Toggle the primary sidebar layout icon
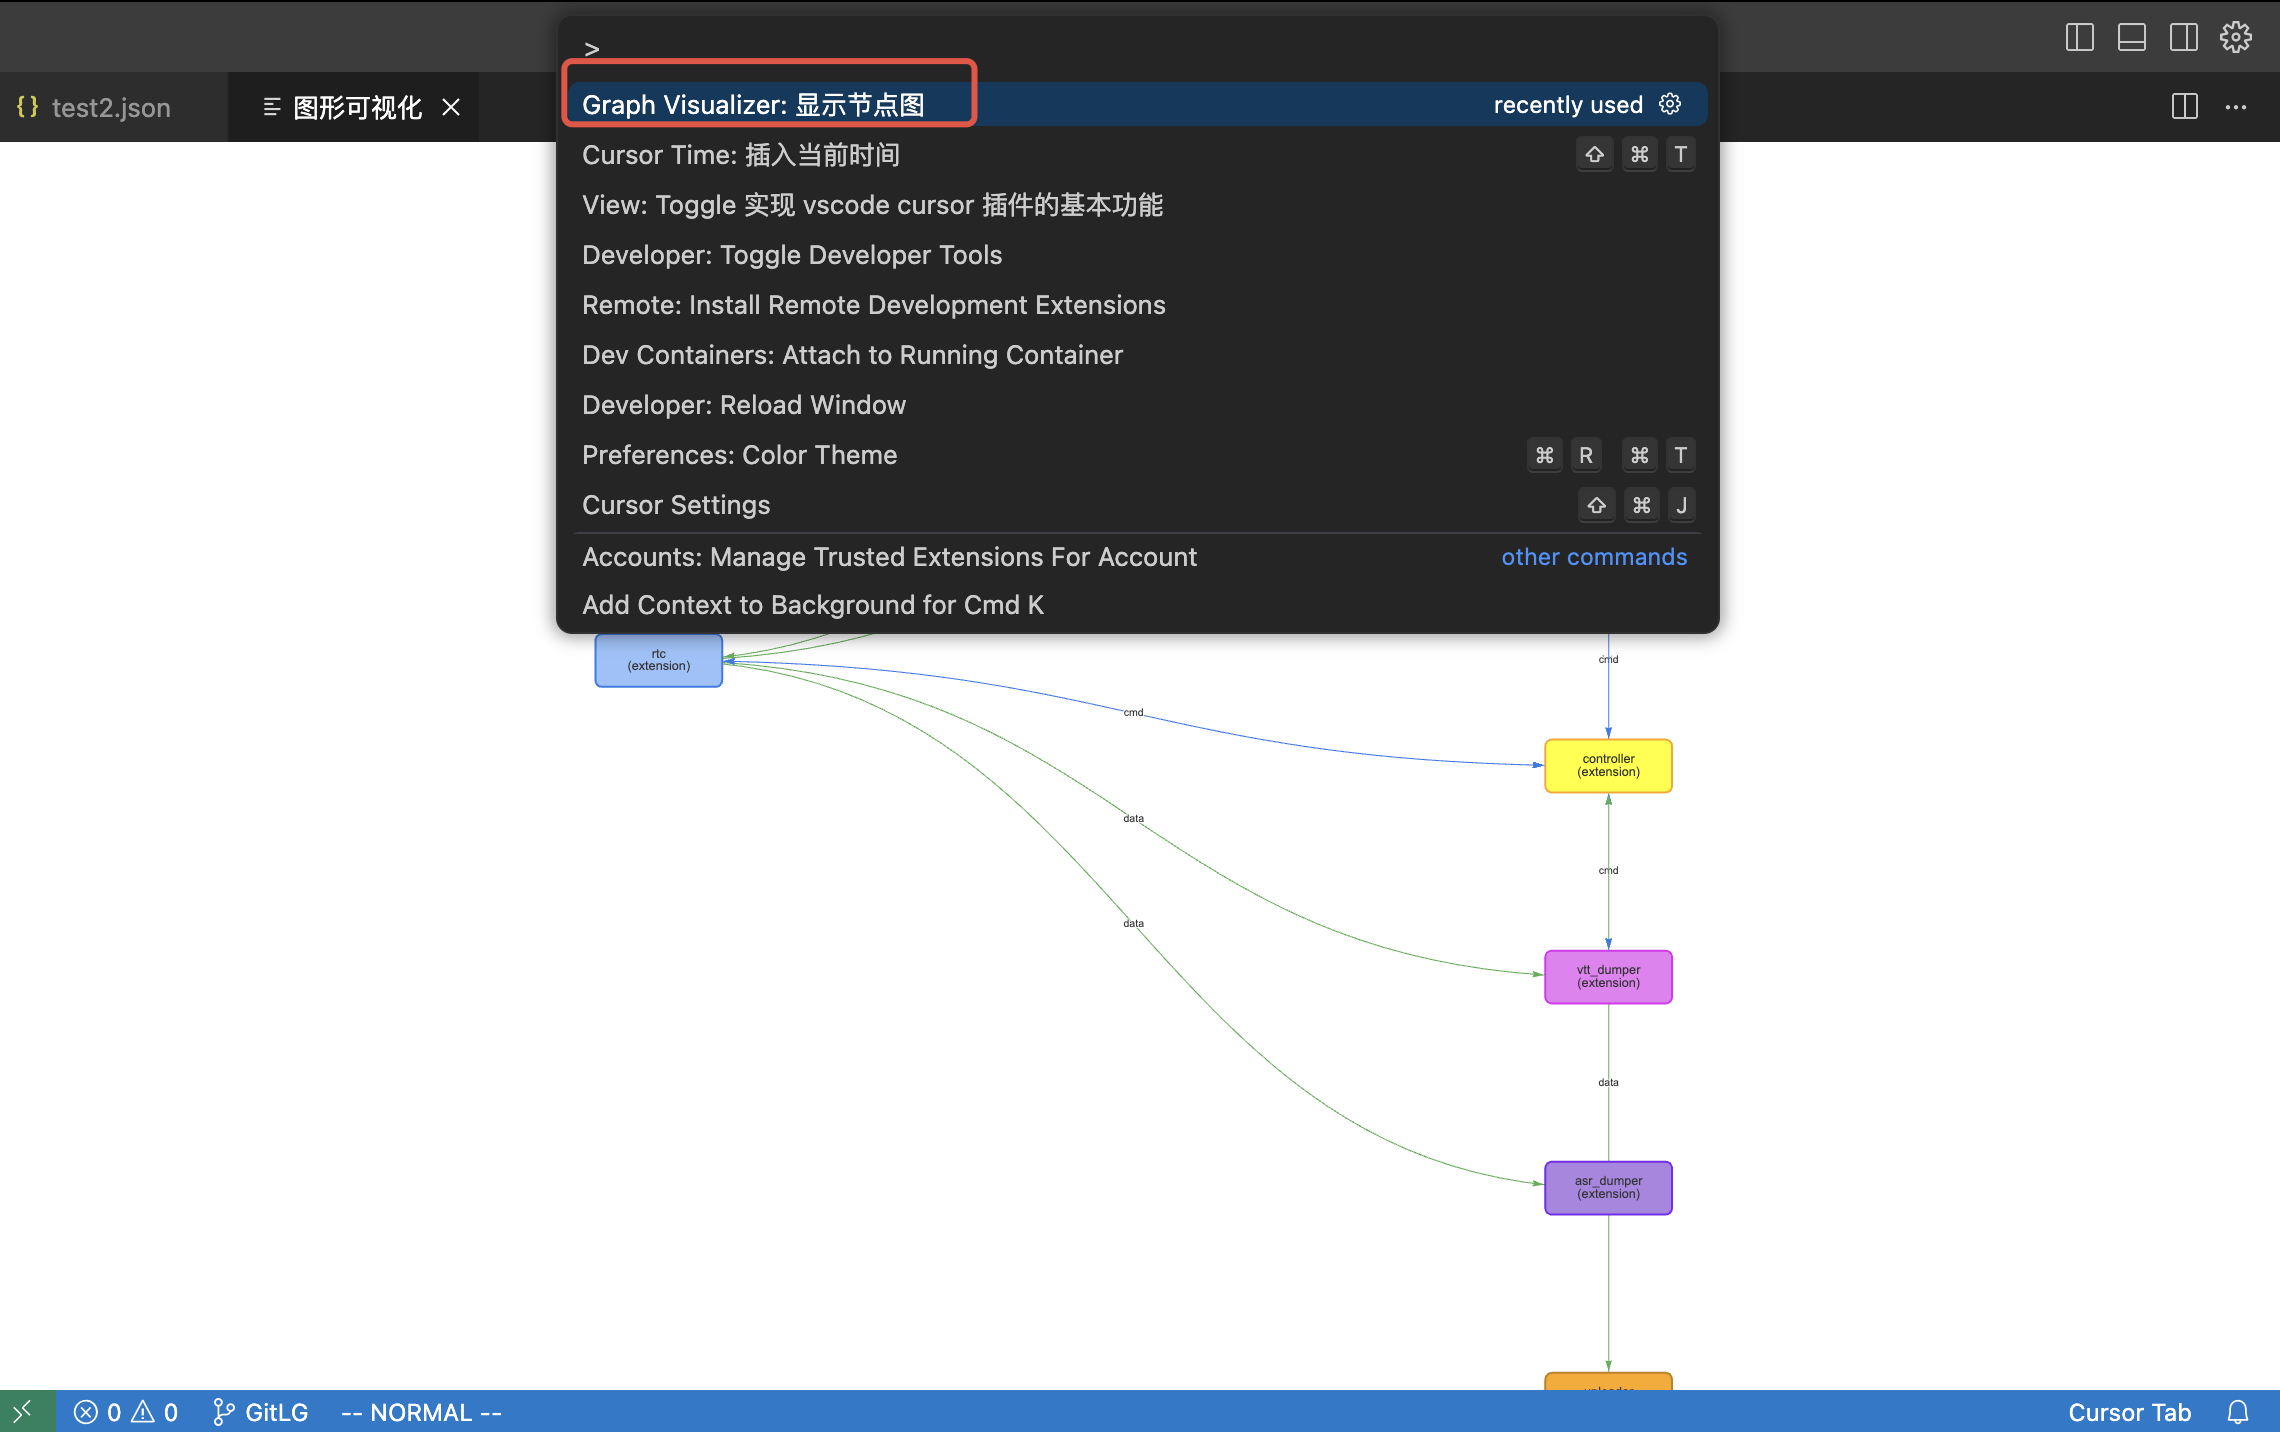Image resolution: width=2280 pixels, height=1432 pixels. (2079, 38)
